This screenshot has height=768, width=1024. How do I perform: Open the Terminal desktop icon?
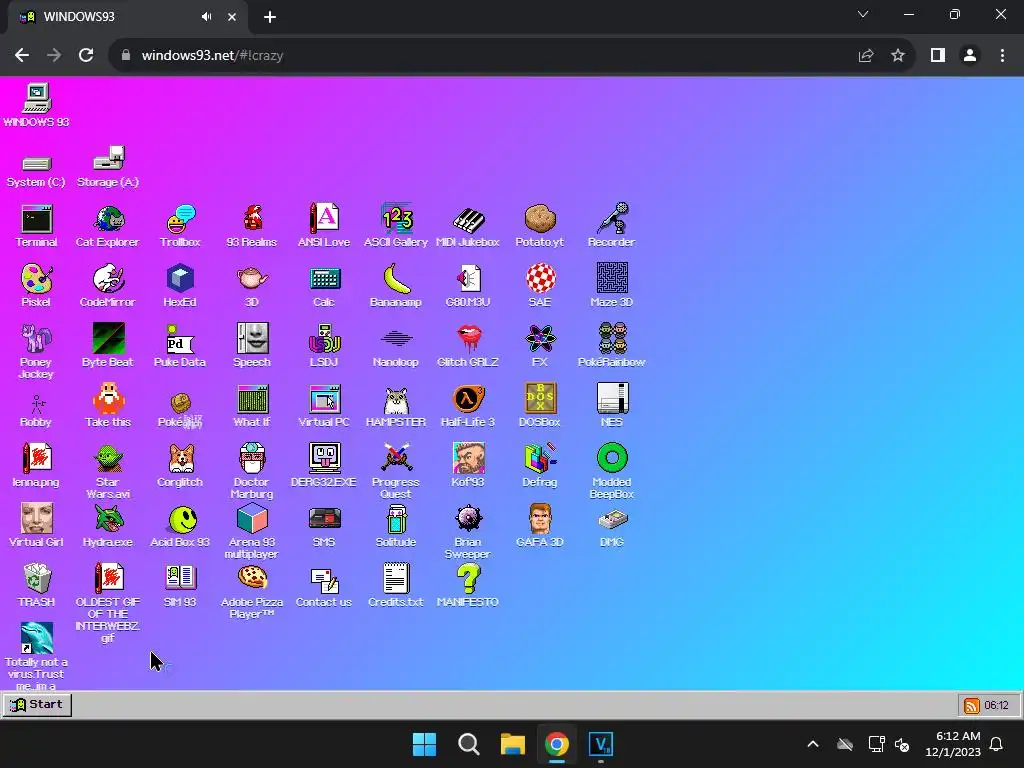(x=37, y=226)
